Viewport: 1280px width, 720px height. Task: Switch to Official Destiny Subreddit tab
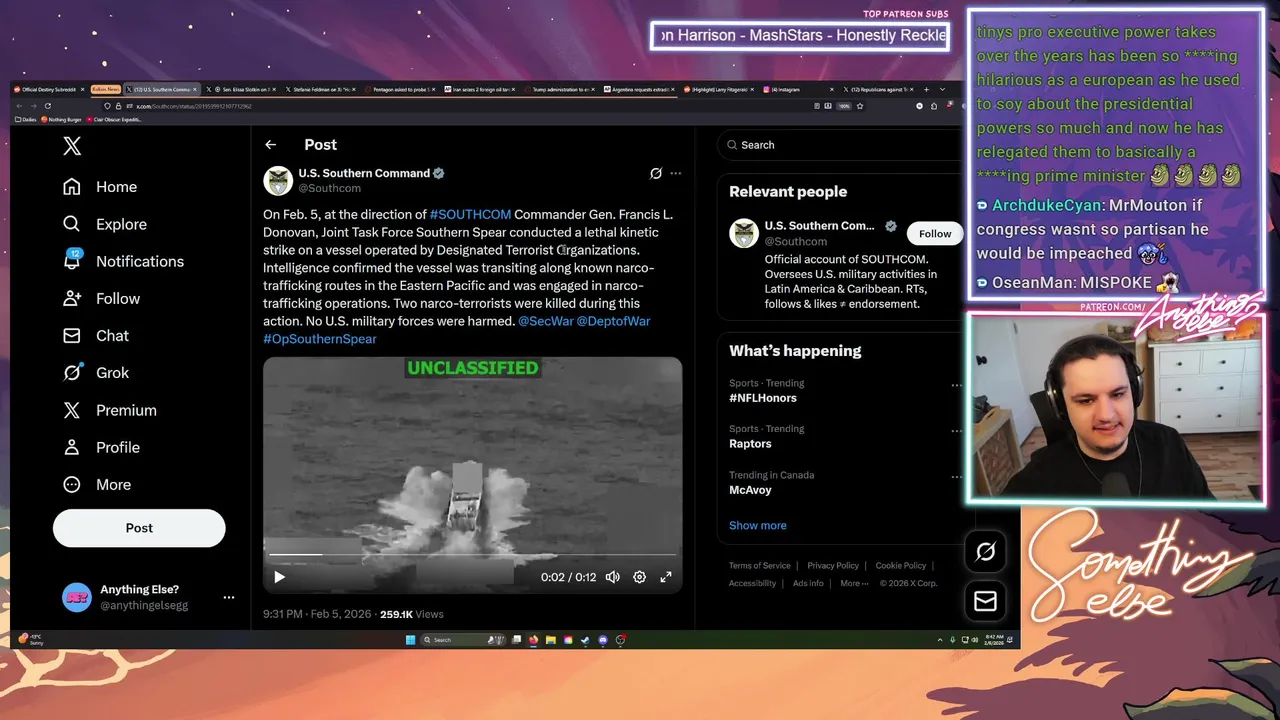click(x=50, y=90)
